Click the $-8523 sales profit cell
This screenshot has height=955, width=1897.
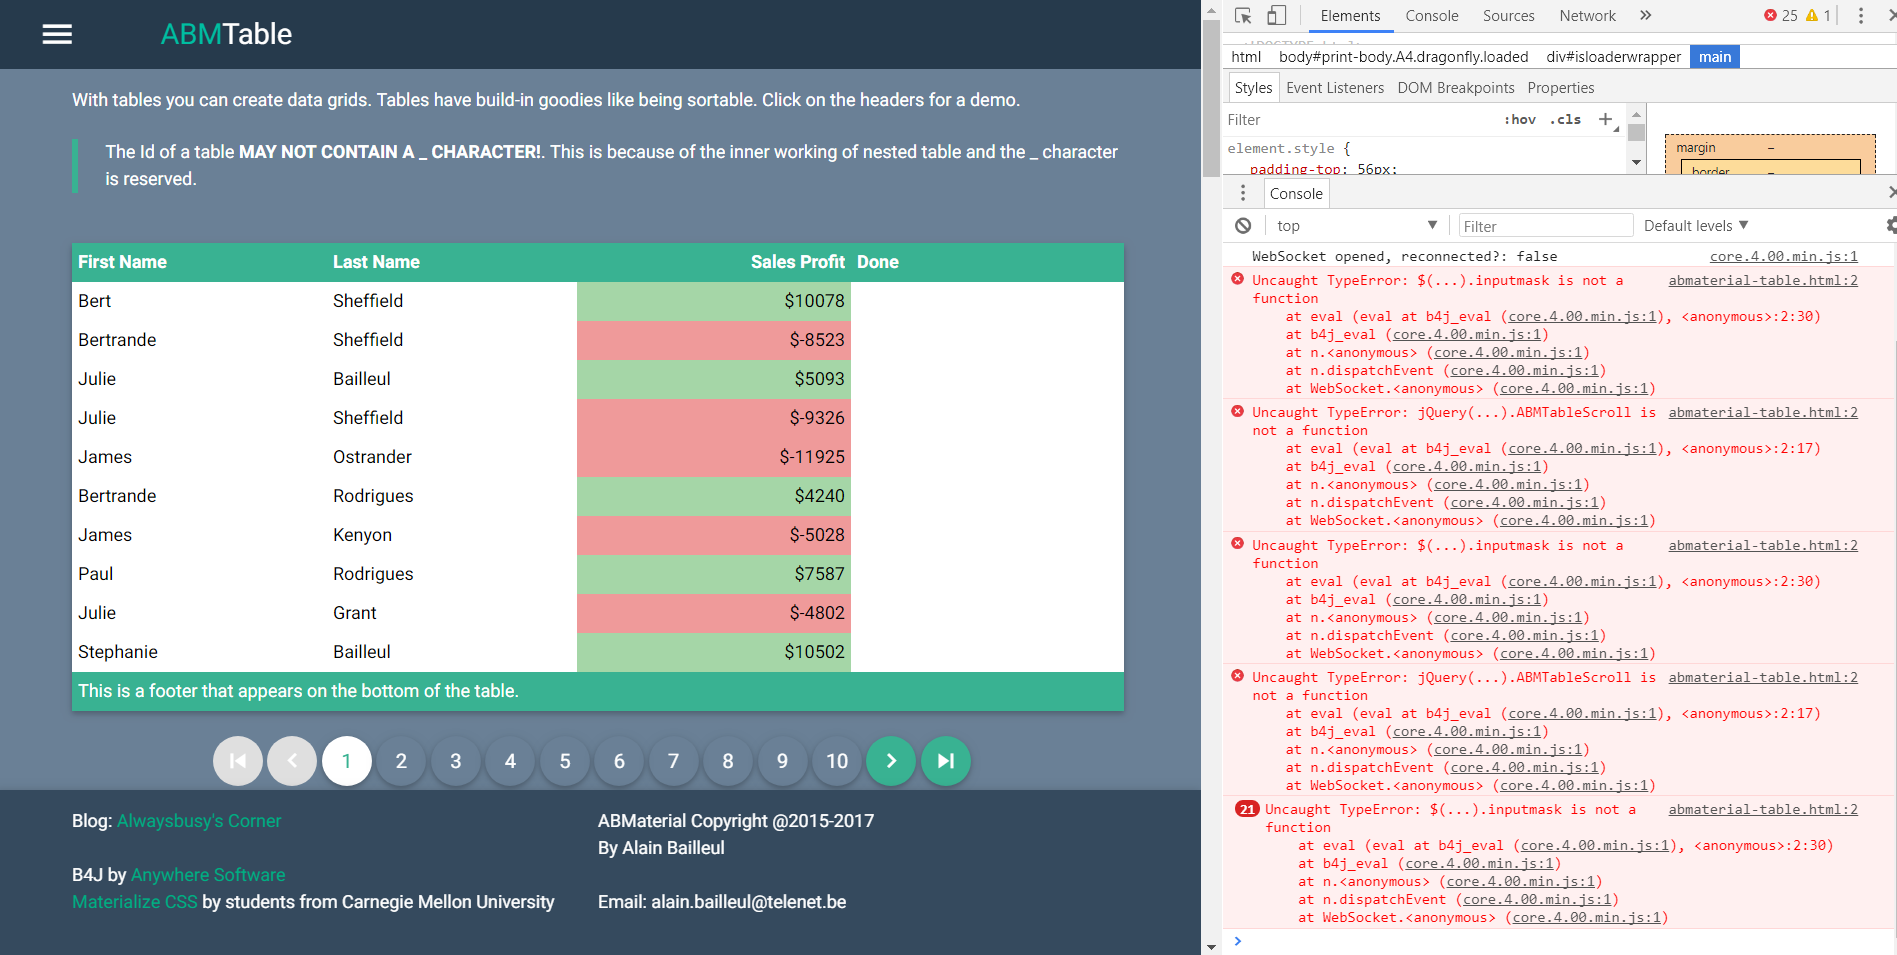[714, 340]
